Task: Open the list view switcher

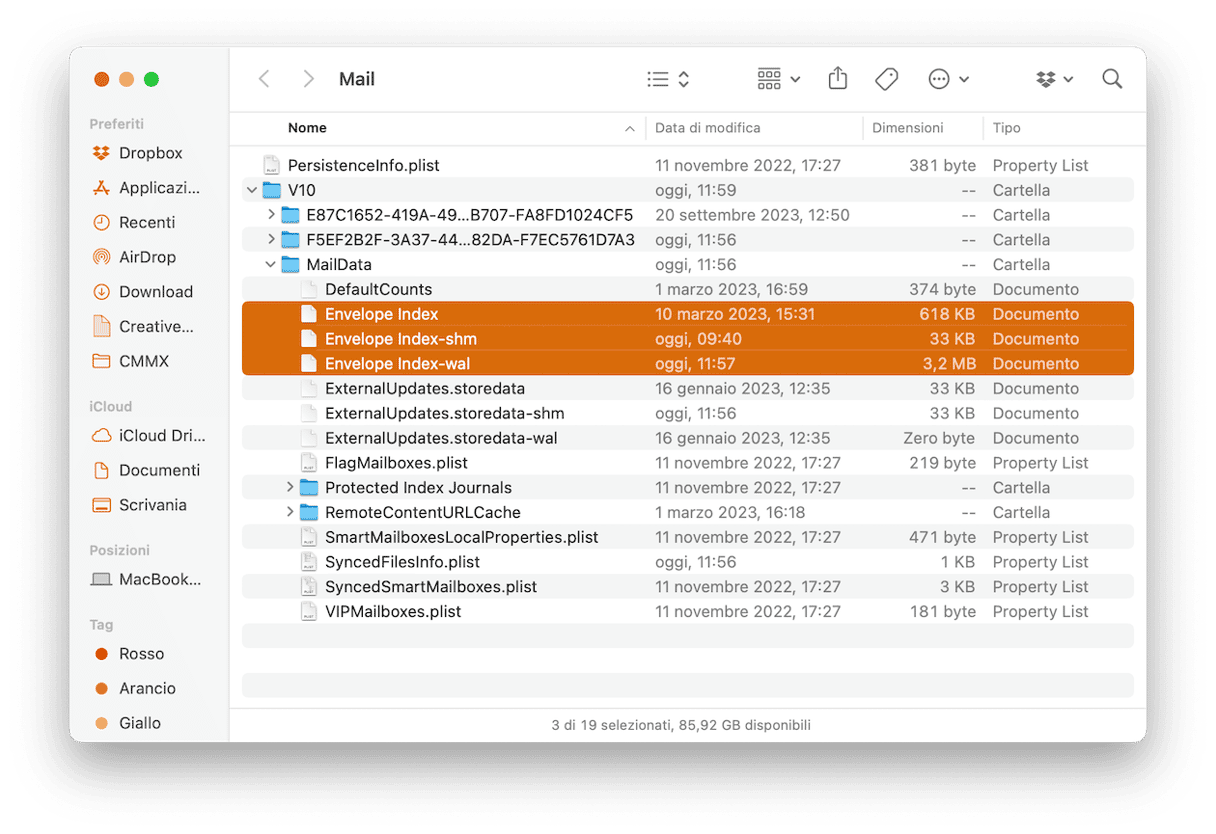Action: pos(668,79)
